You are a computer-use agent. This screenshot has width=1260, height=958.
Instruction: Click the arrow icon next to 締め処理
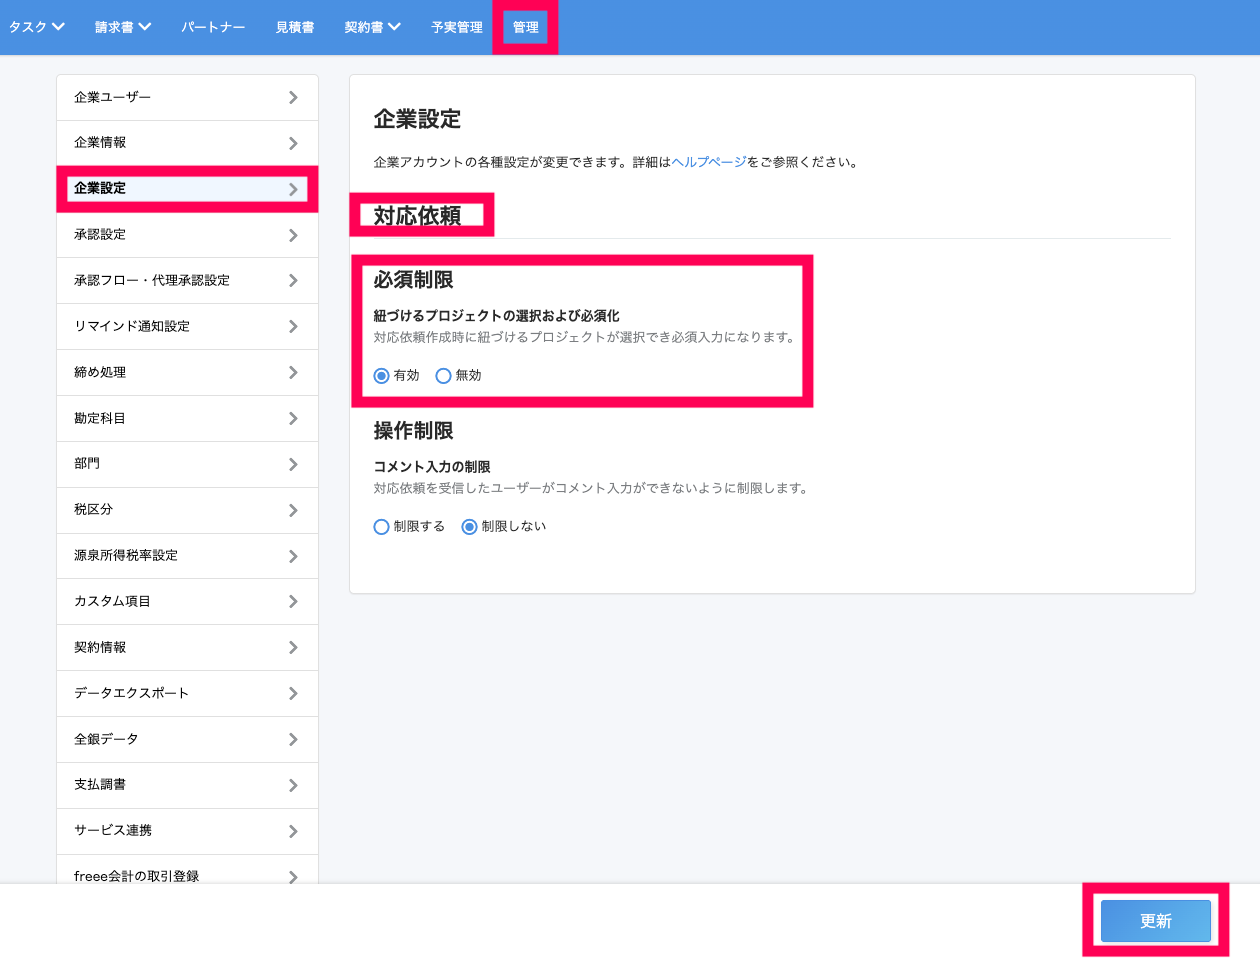[293, 373]
